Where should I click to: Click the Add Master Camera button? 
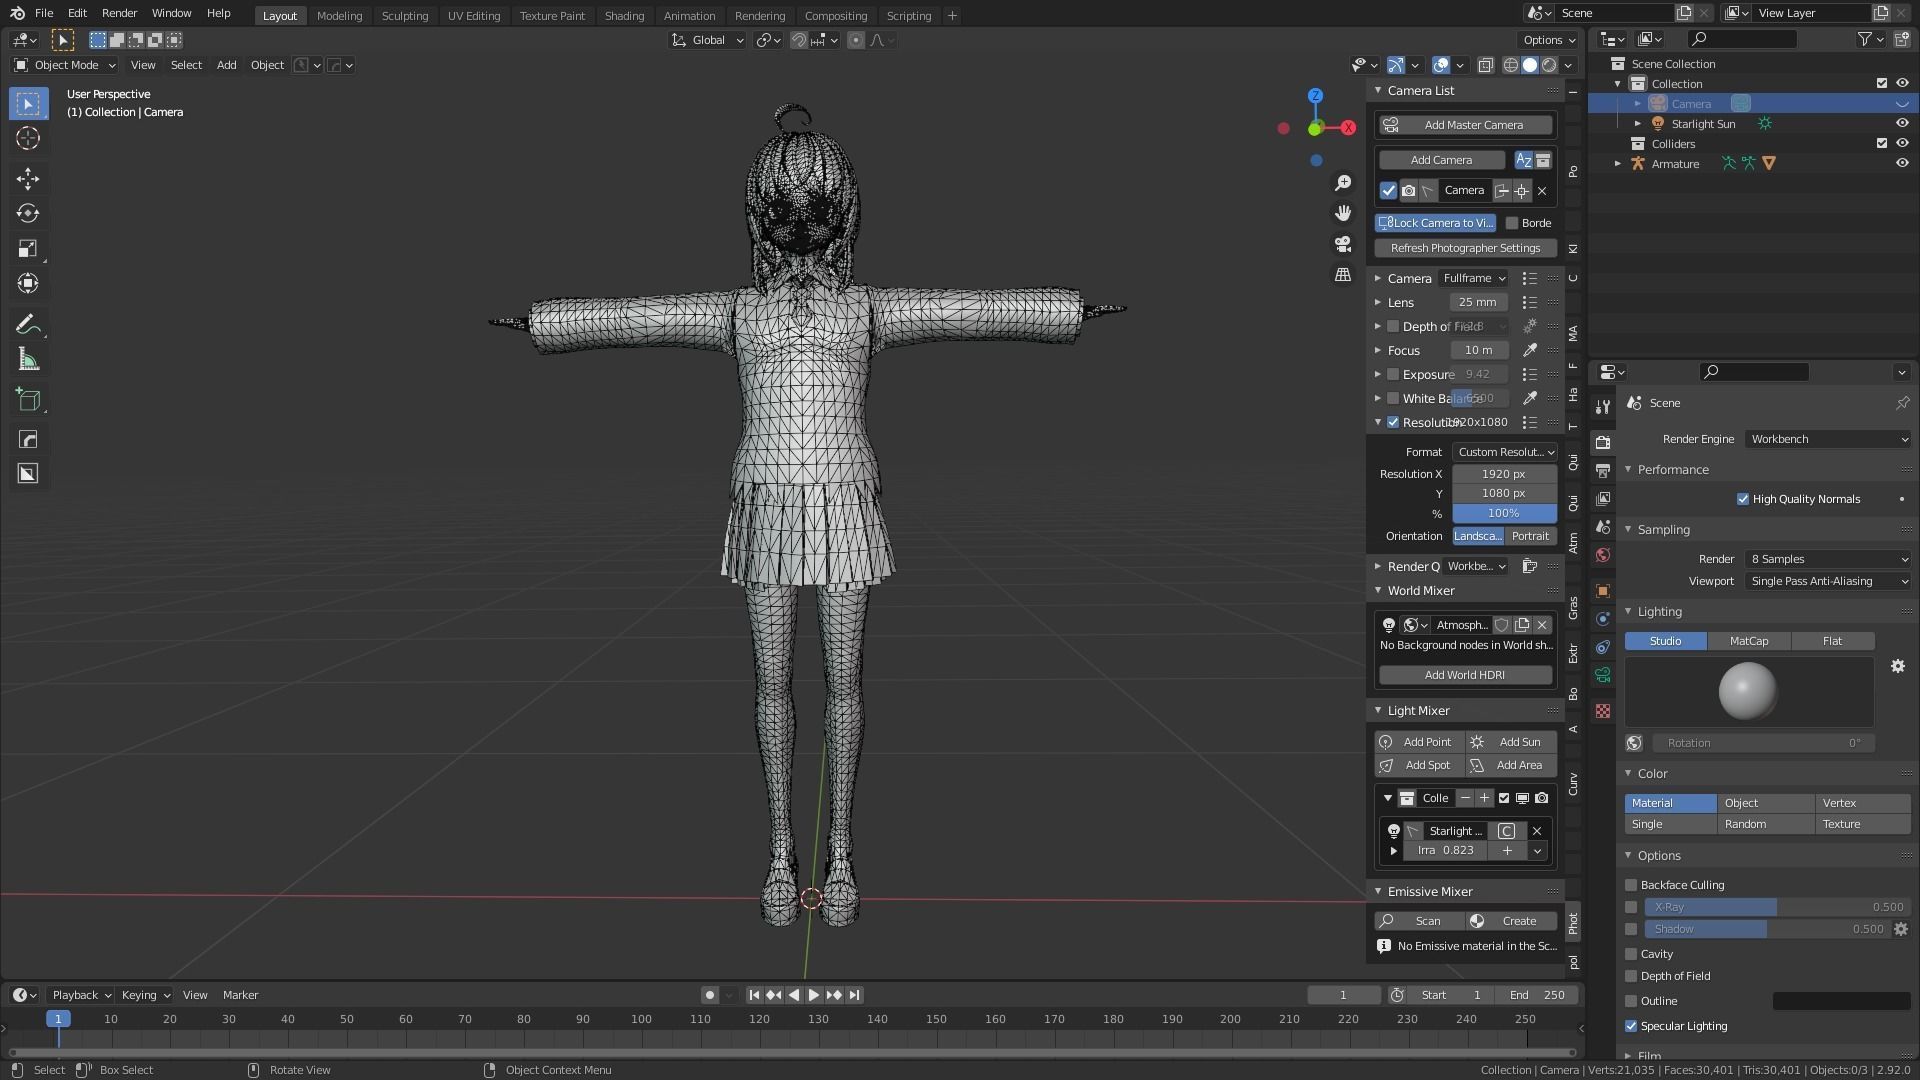click(x=1466, y=125)
